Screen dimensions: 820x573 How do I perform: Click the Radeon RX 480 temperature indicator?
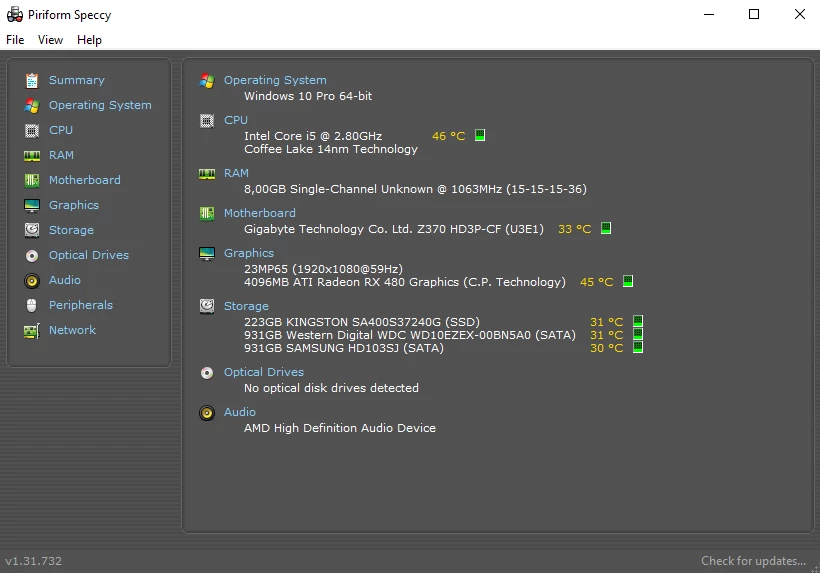coord(628,281)
